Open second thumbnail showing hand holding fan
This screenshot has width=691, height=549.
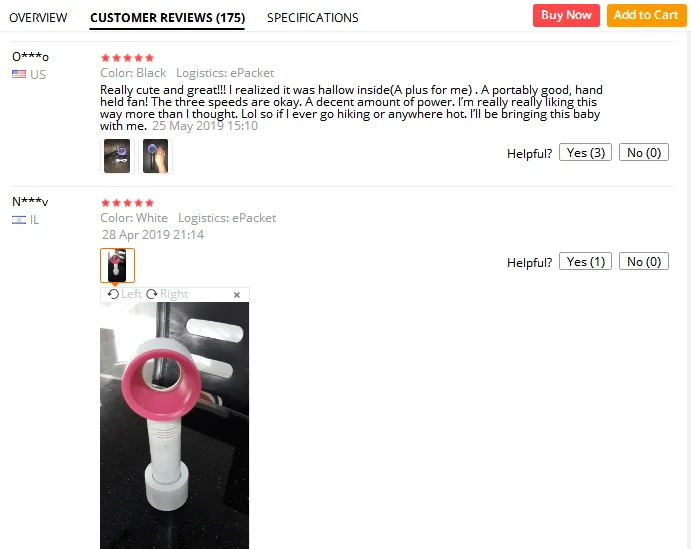pyautogui.click(x=155, y=156)
